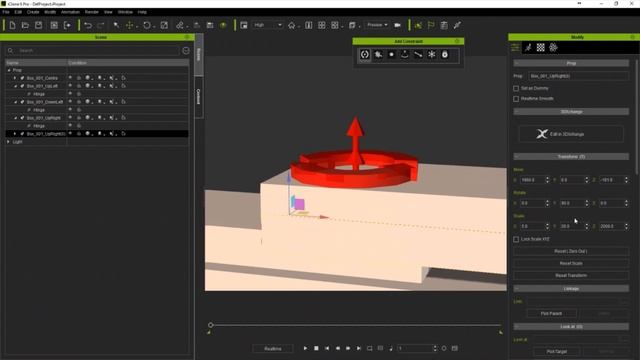Toggle visibility of Box_001_Centre
The image size is (640, 360).
[70, 78]
